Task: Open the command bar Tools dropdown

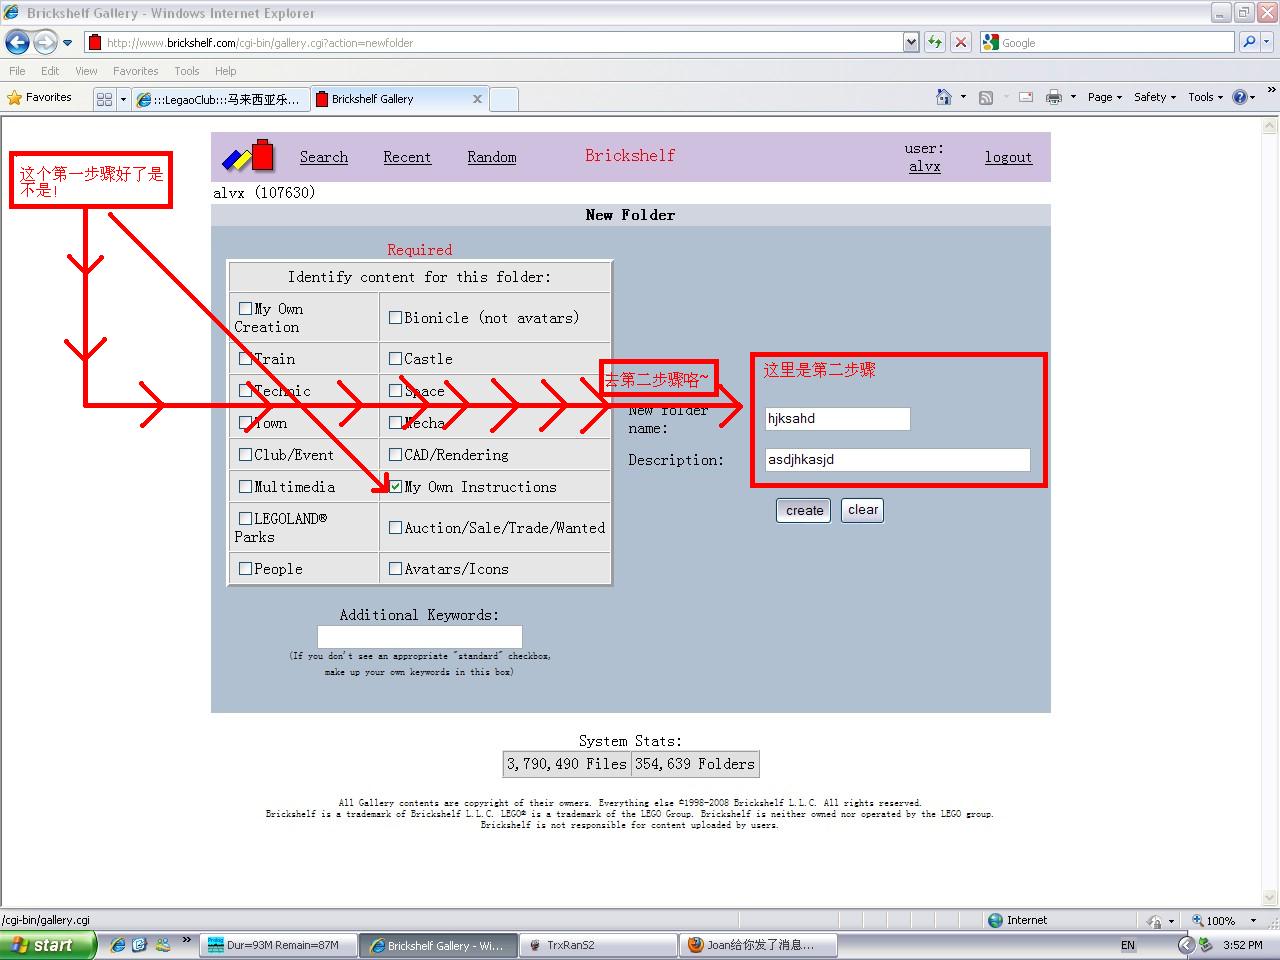Action: (x=1205, y=97)
